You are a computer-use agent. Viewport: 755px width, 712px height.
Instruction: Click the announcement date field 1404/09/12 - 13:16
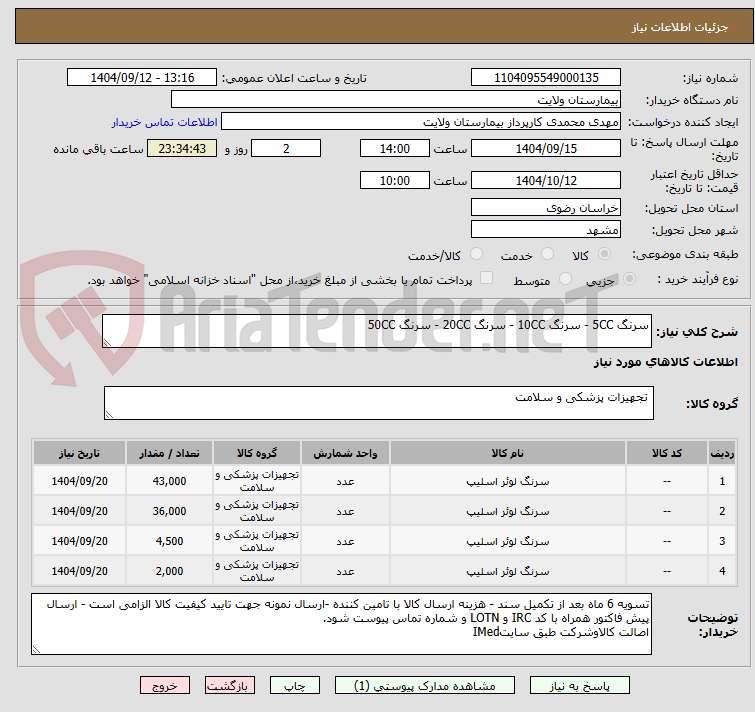(142, 78)
